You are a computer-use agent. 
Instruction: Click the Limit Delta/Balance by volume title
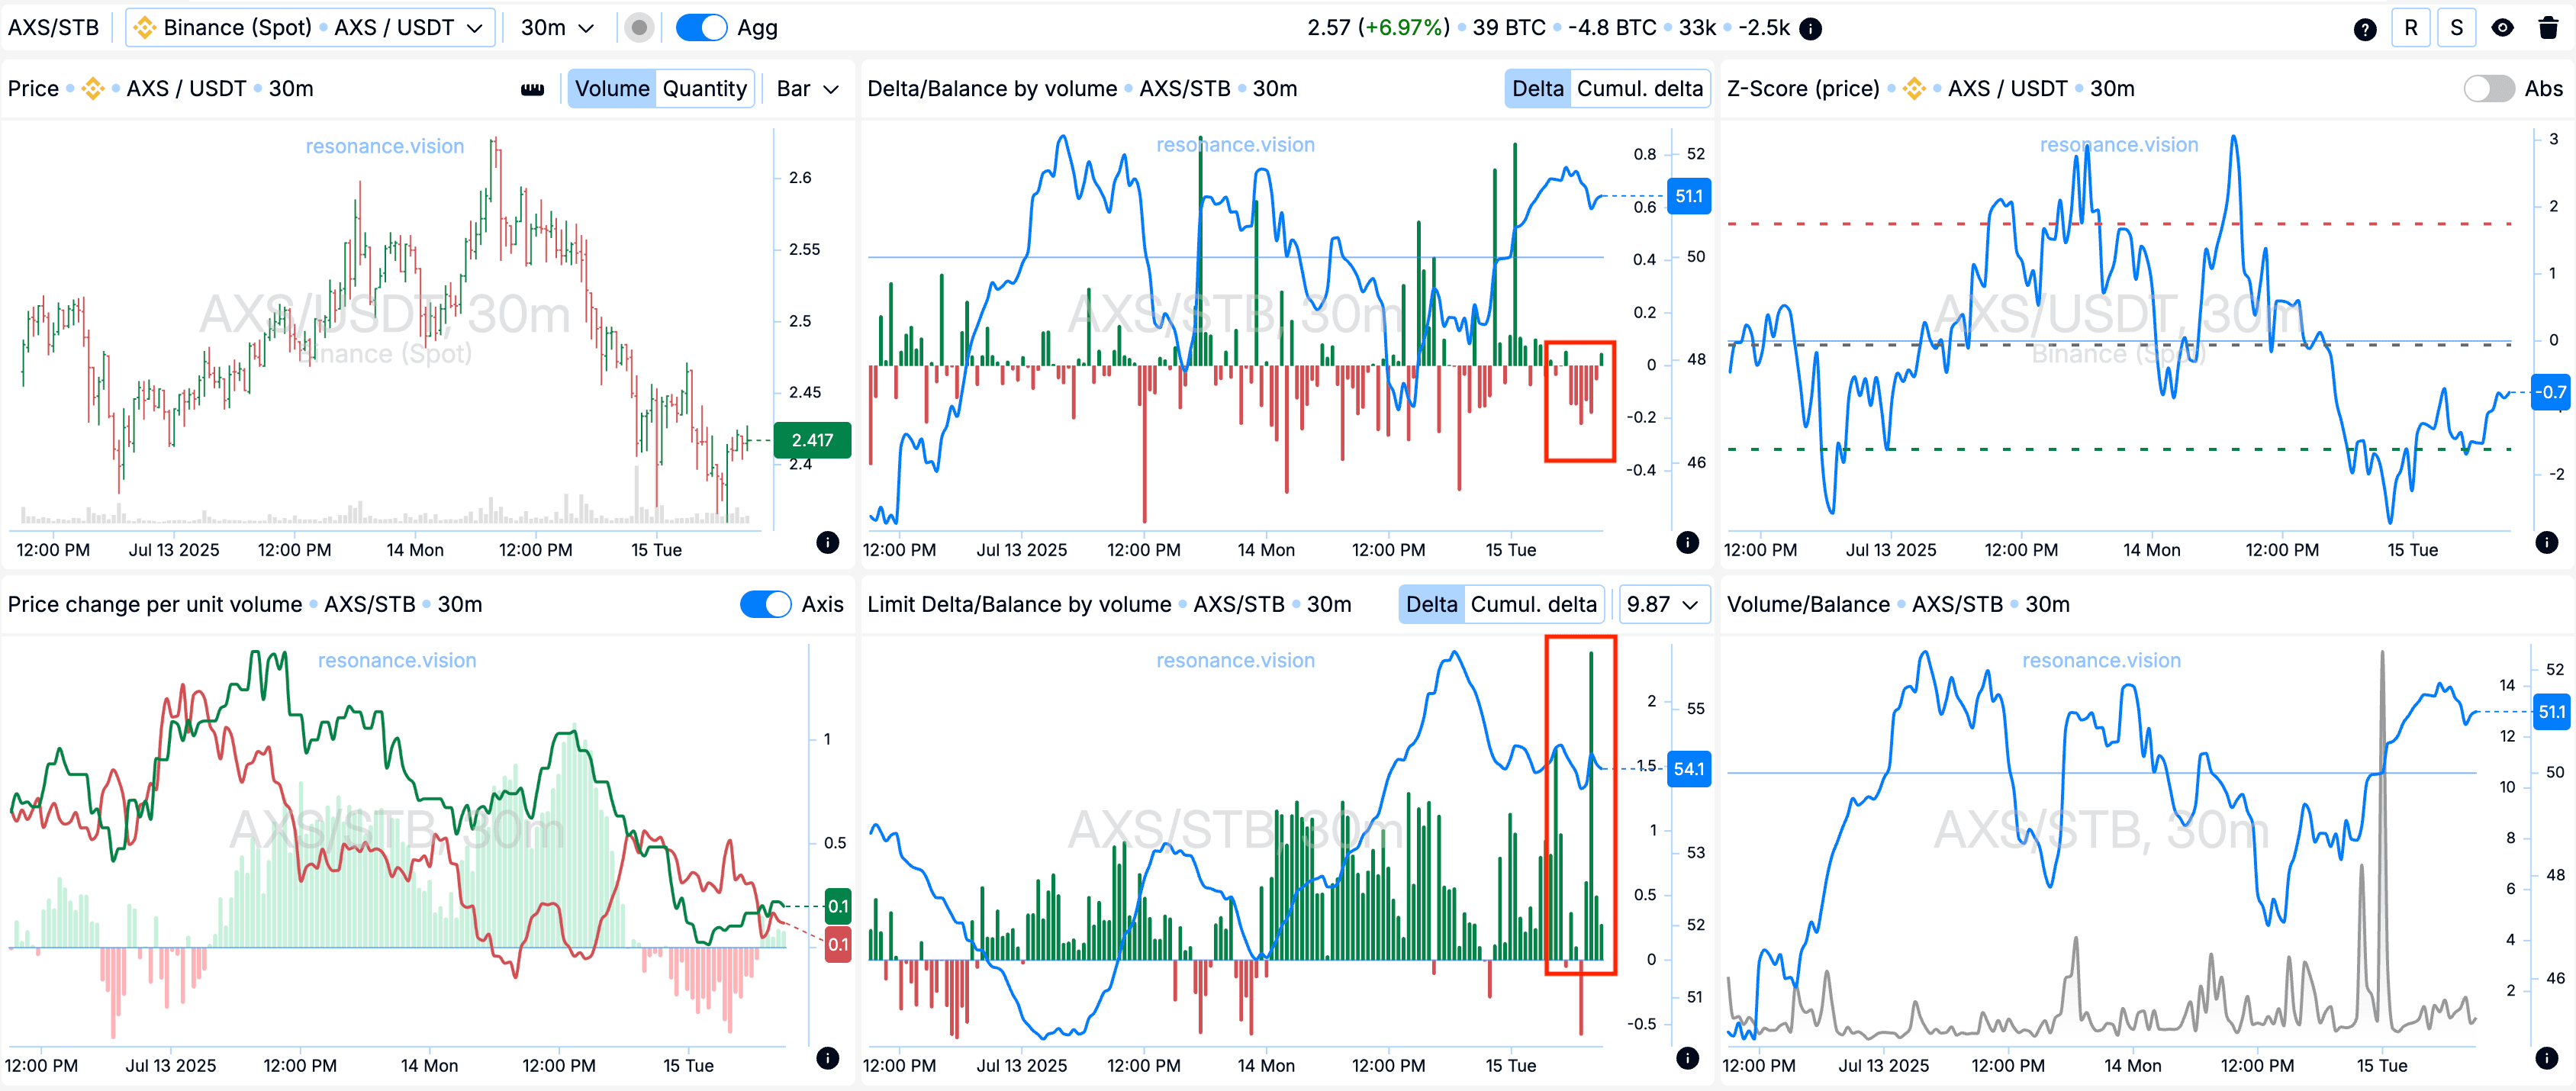click(1019, 605)
